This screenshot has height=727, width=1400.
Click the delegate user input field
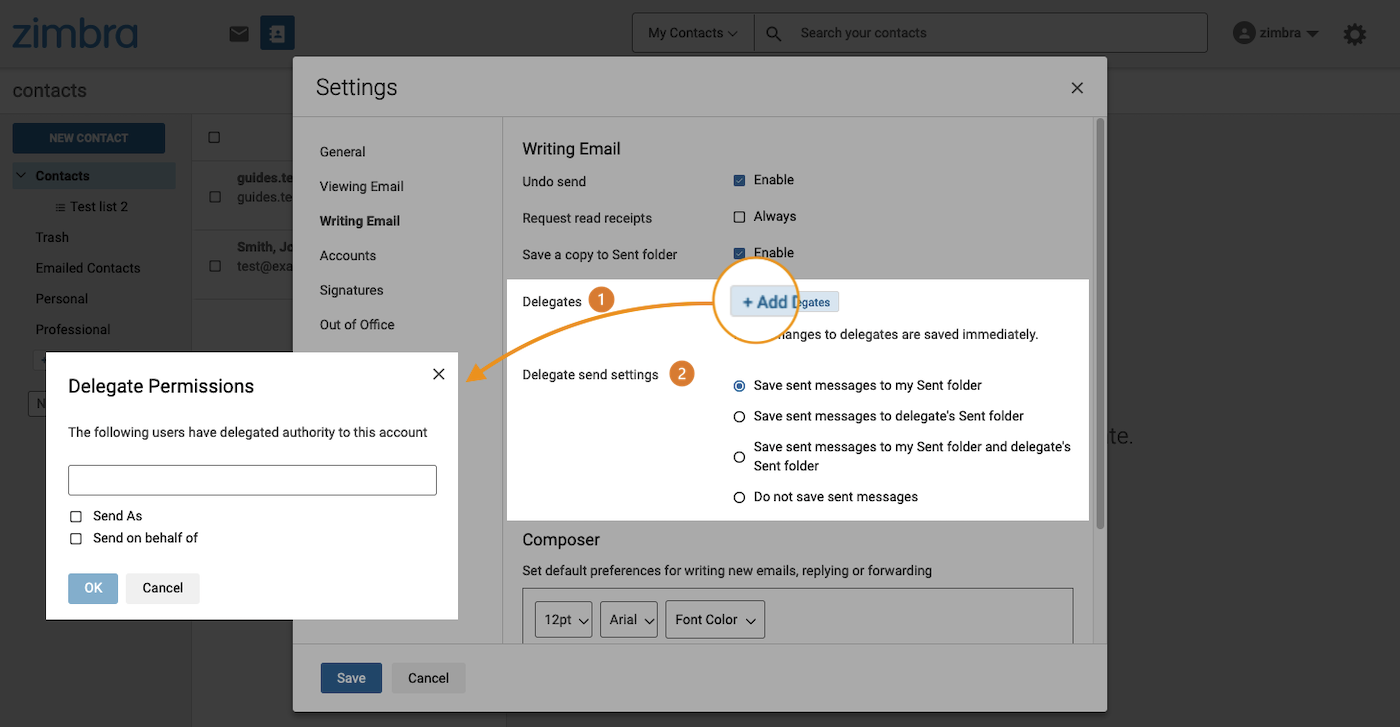(252, 480)
